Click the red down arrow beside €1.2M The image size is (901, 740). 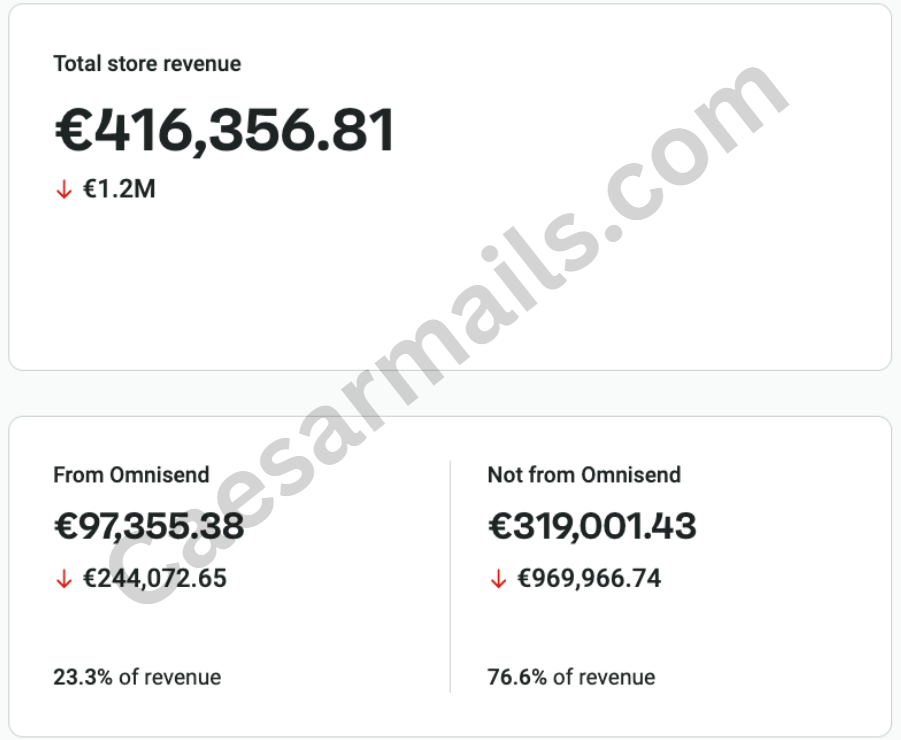point(64,189)
